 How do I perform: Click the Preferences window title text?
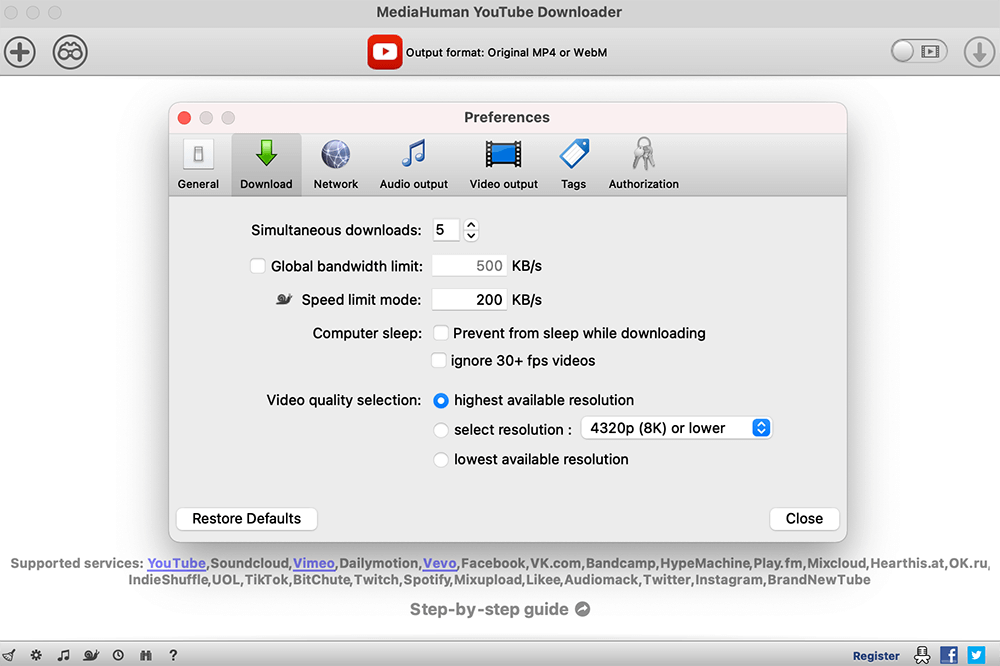[x=507, y=117]
